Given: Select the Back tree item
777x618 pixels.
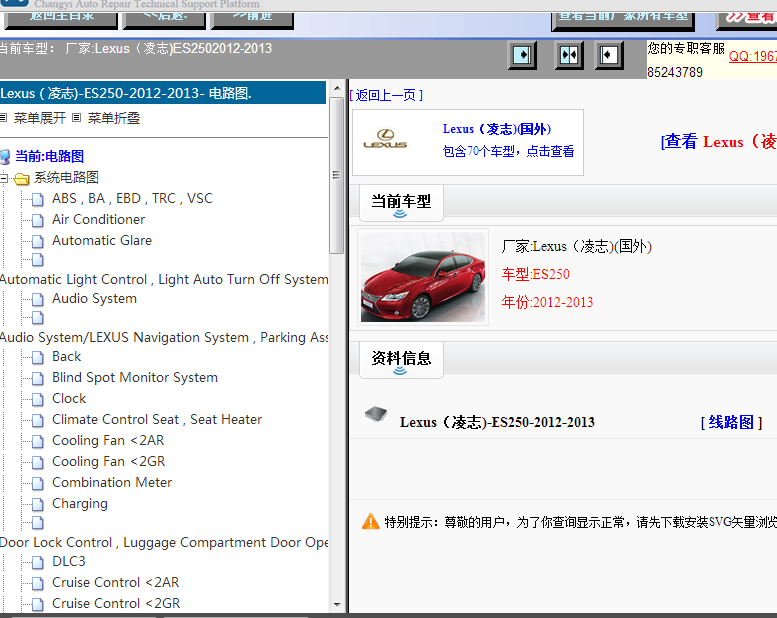Looking at the screenshot, I should (x=66, y=357).
